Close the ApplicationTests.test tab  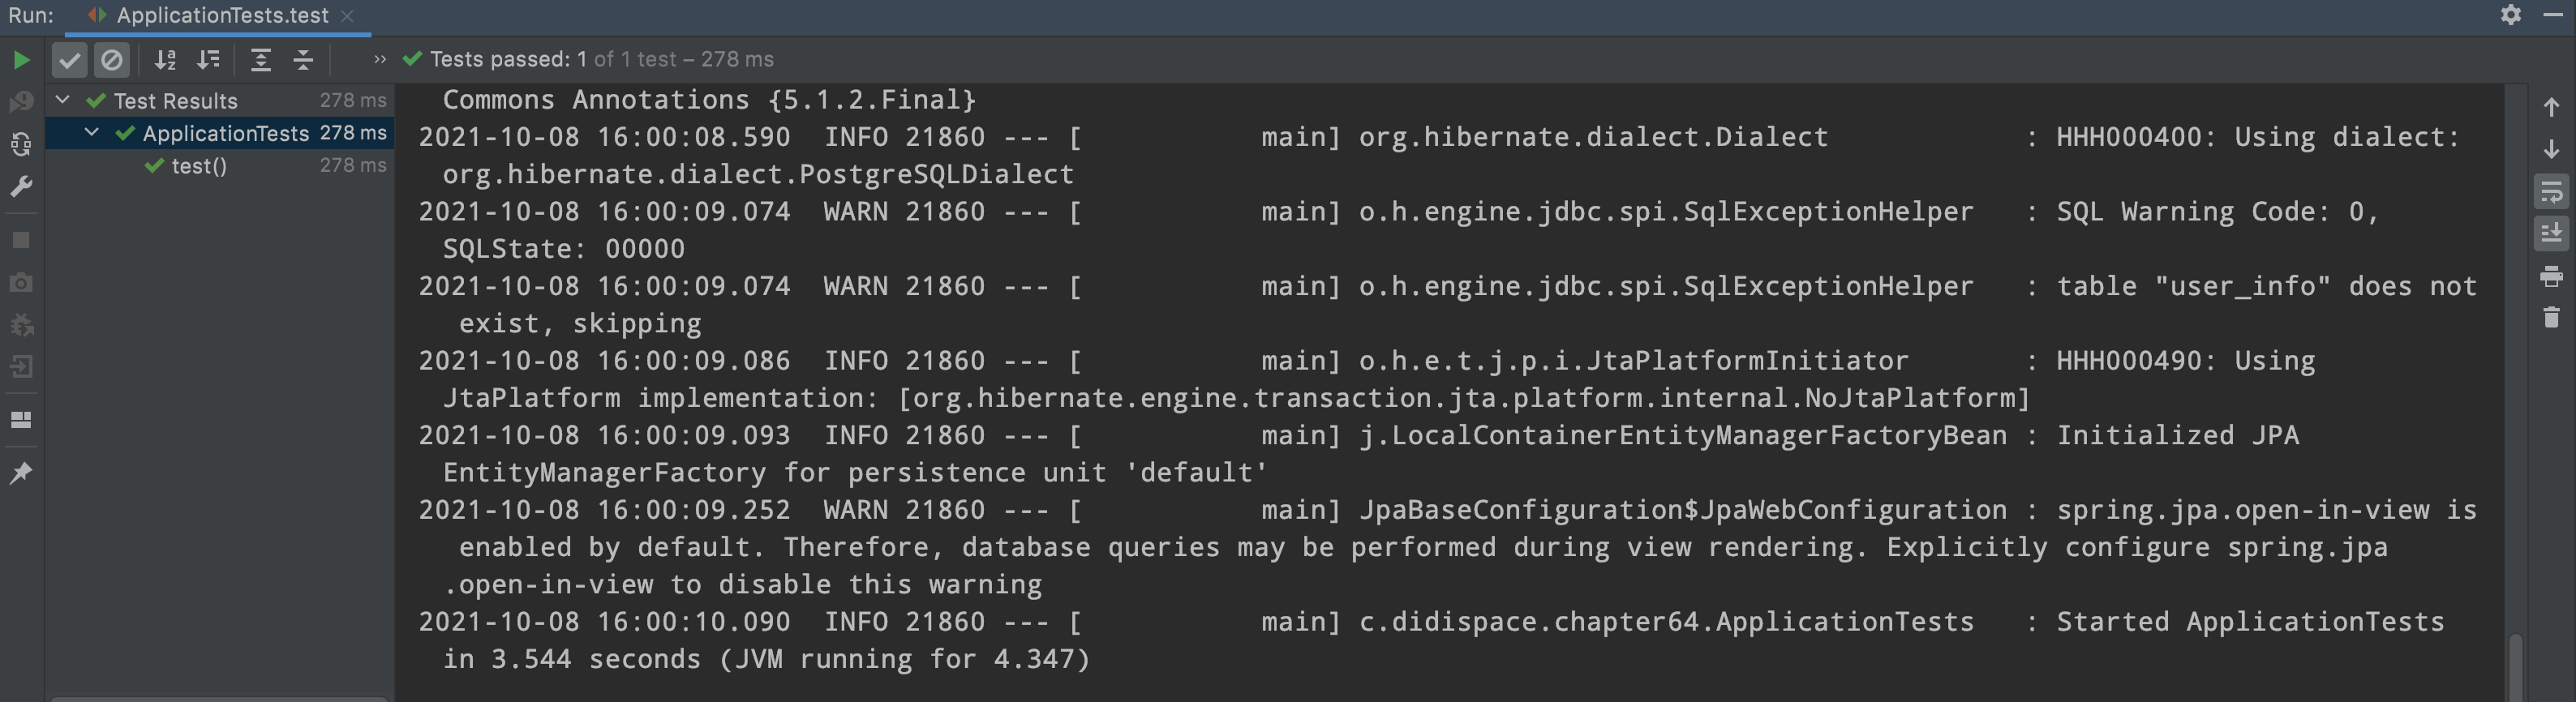(347, 16)
